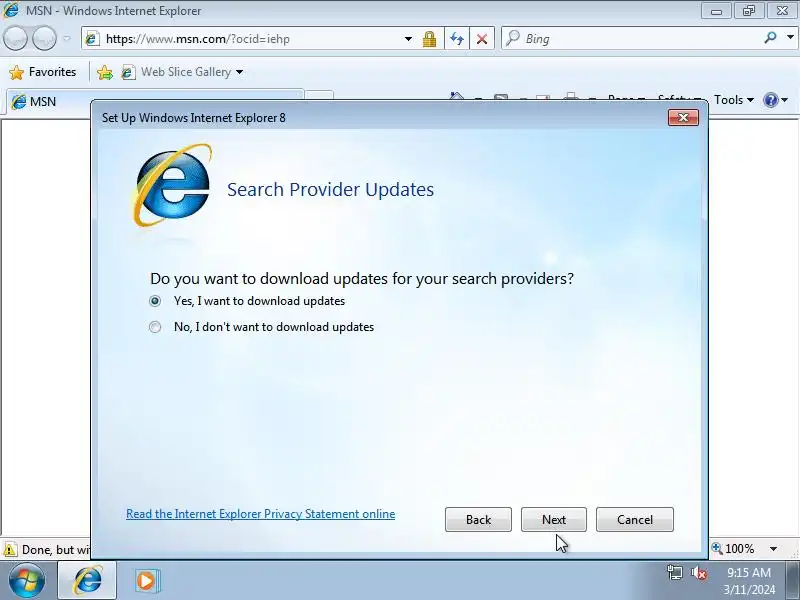Click the browser Back navigation button

[x=15, y=38]
